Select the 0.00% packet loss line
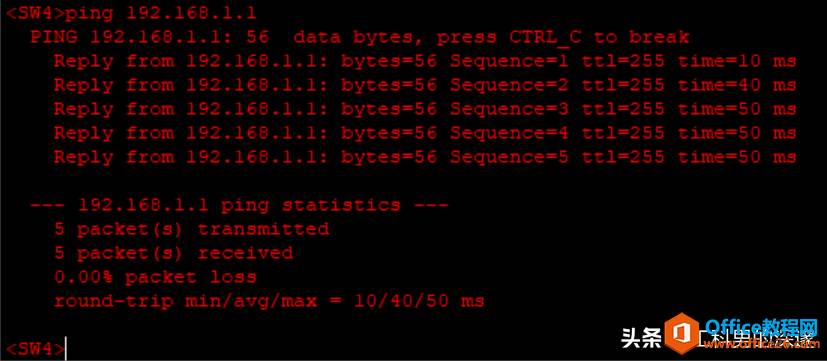The height and width of the screenshot is (361, 827). 156,277
